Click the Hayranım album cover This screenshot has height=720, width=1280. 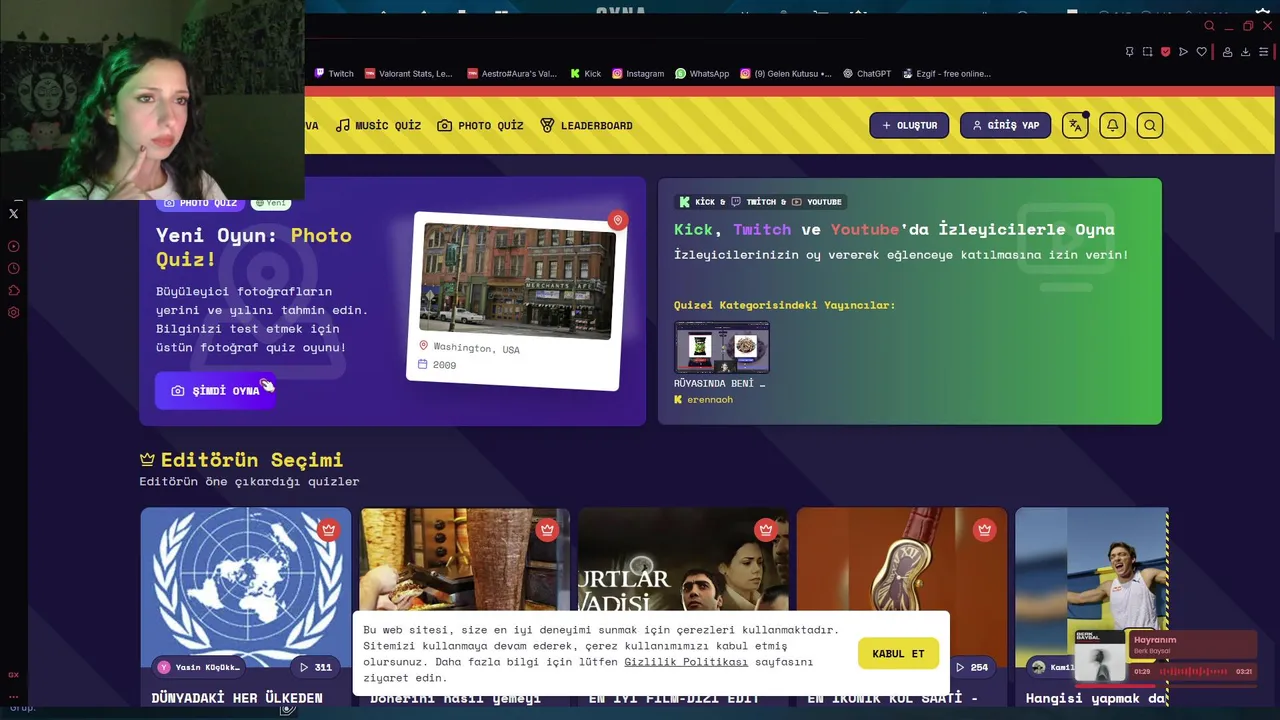coord(1100,657)
